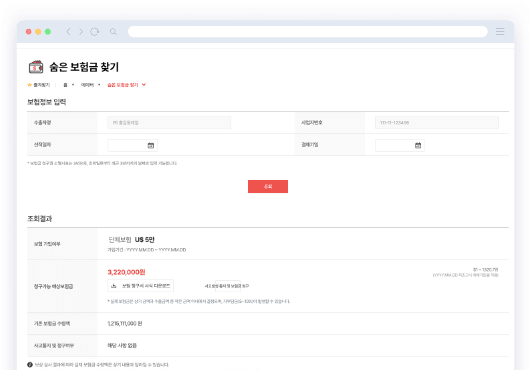The width and height of the screenshot is (530, 370).
Task: Click the yellow minimize traffic-light button
Action: 38,31
